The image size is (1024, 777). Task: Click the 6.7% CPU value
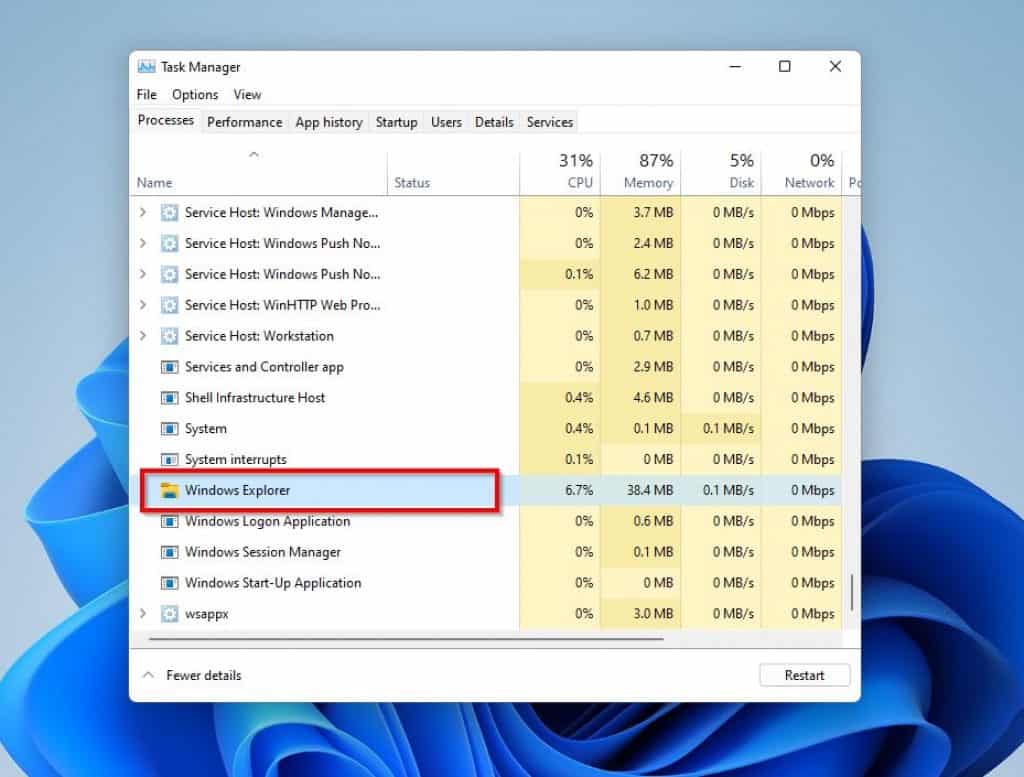579,490
